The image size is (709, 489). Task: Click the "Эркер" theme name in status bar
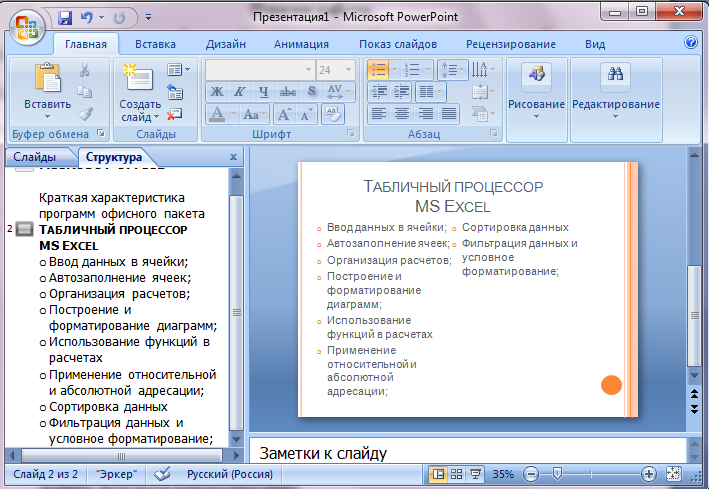point(116,474)
